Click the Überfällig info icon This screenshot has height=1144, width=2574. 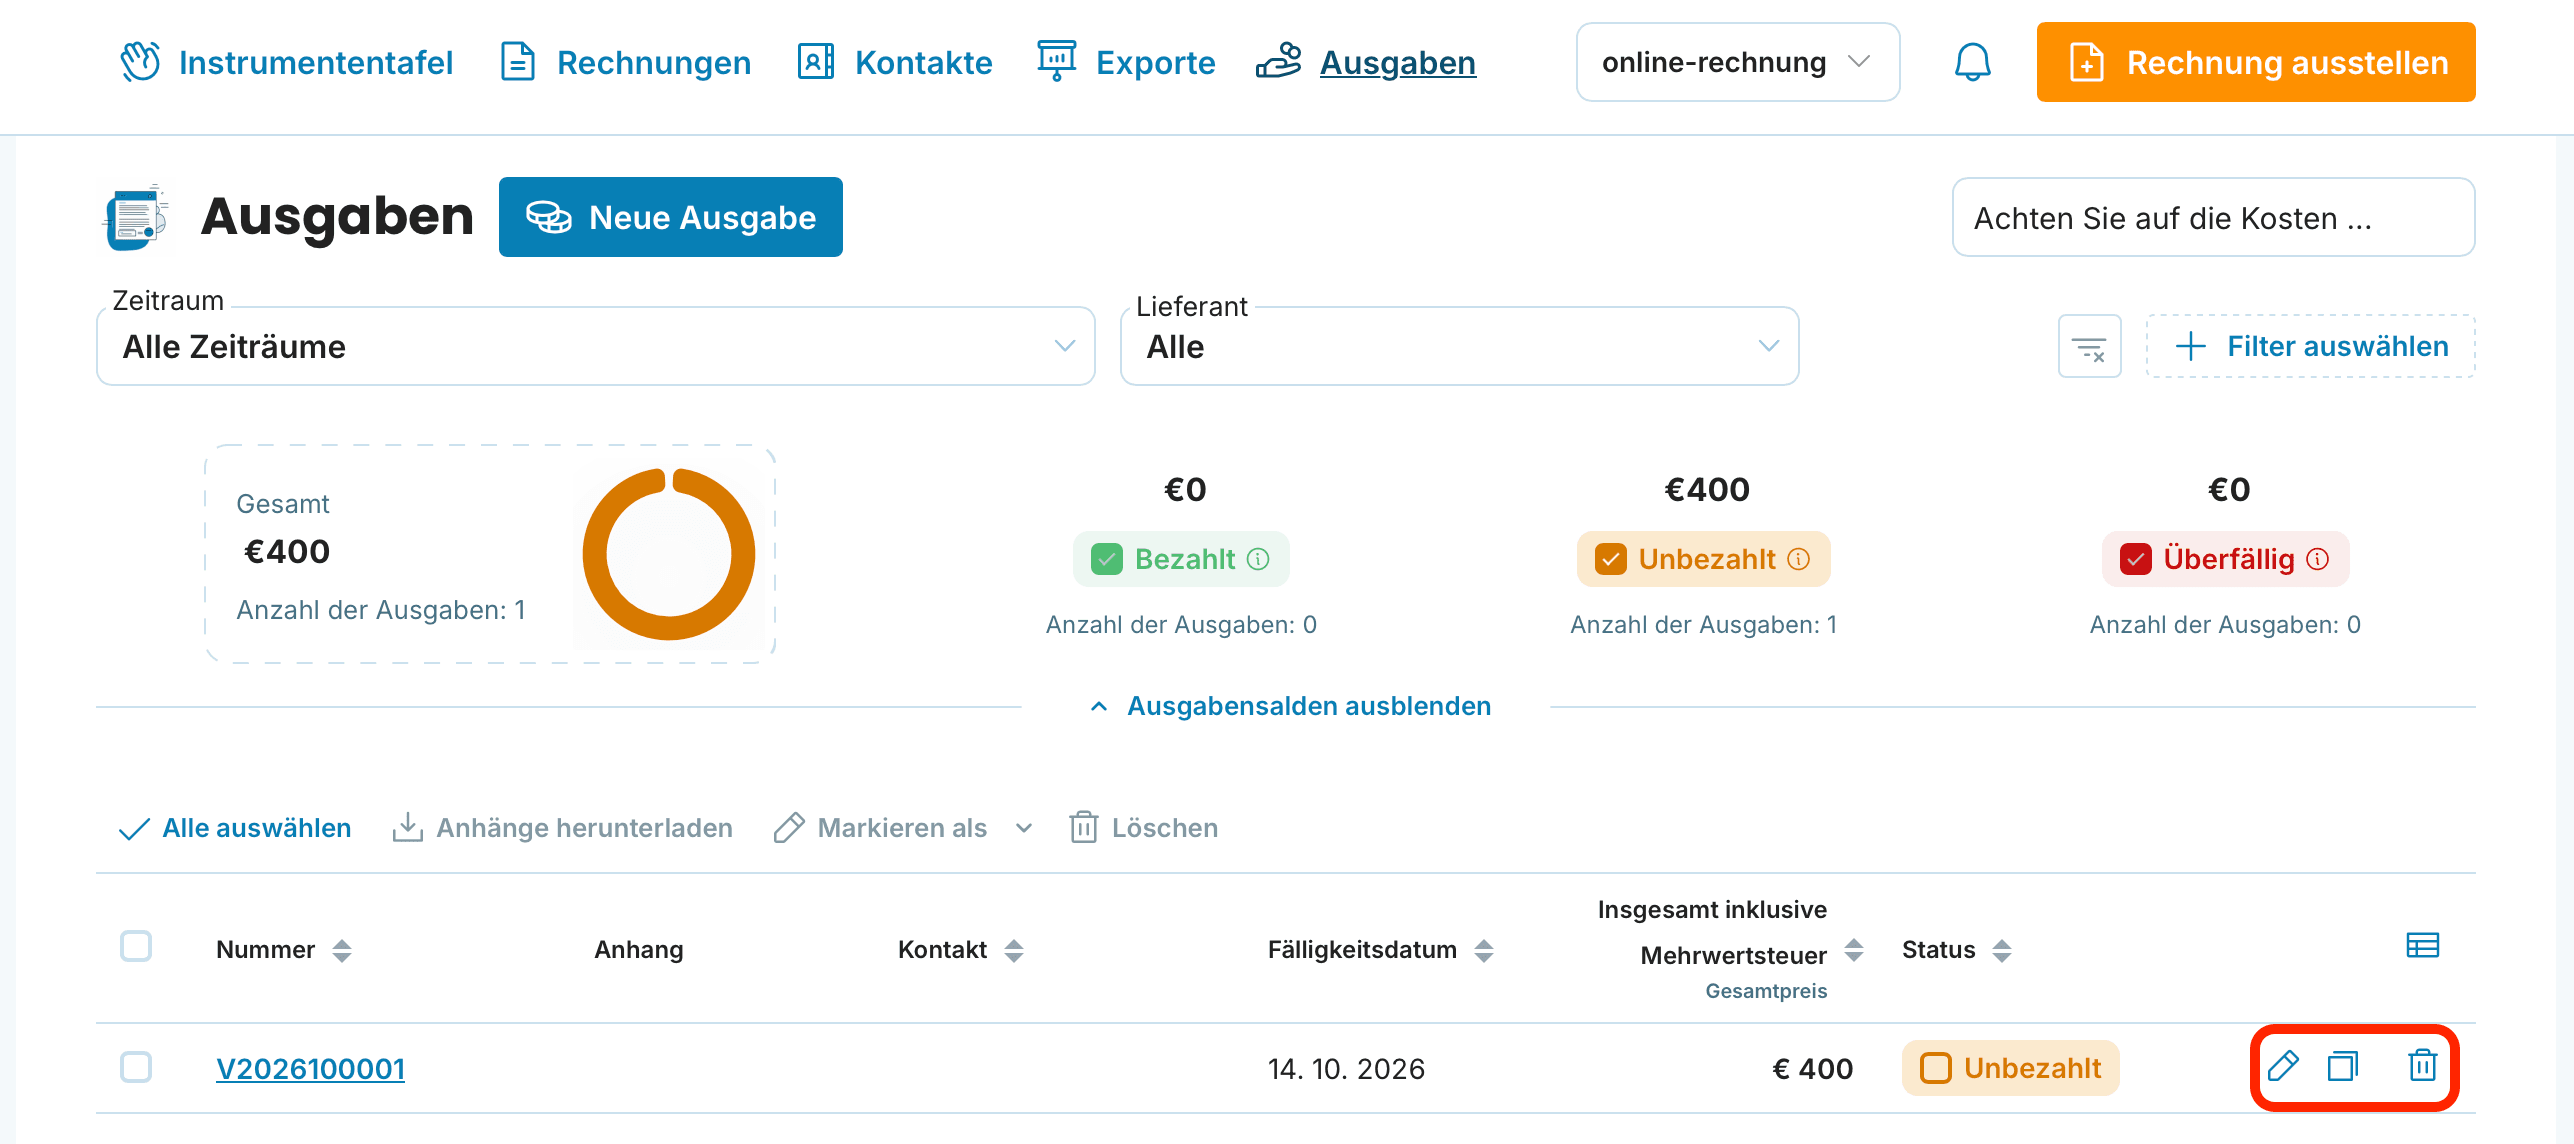pos(2318,559)
